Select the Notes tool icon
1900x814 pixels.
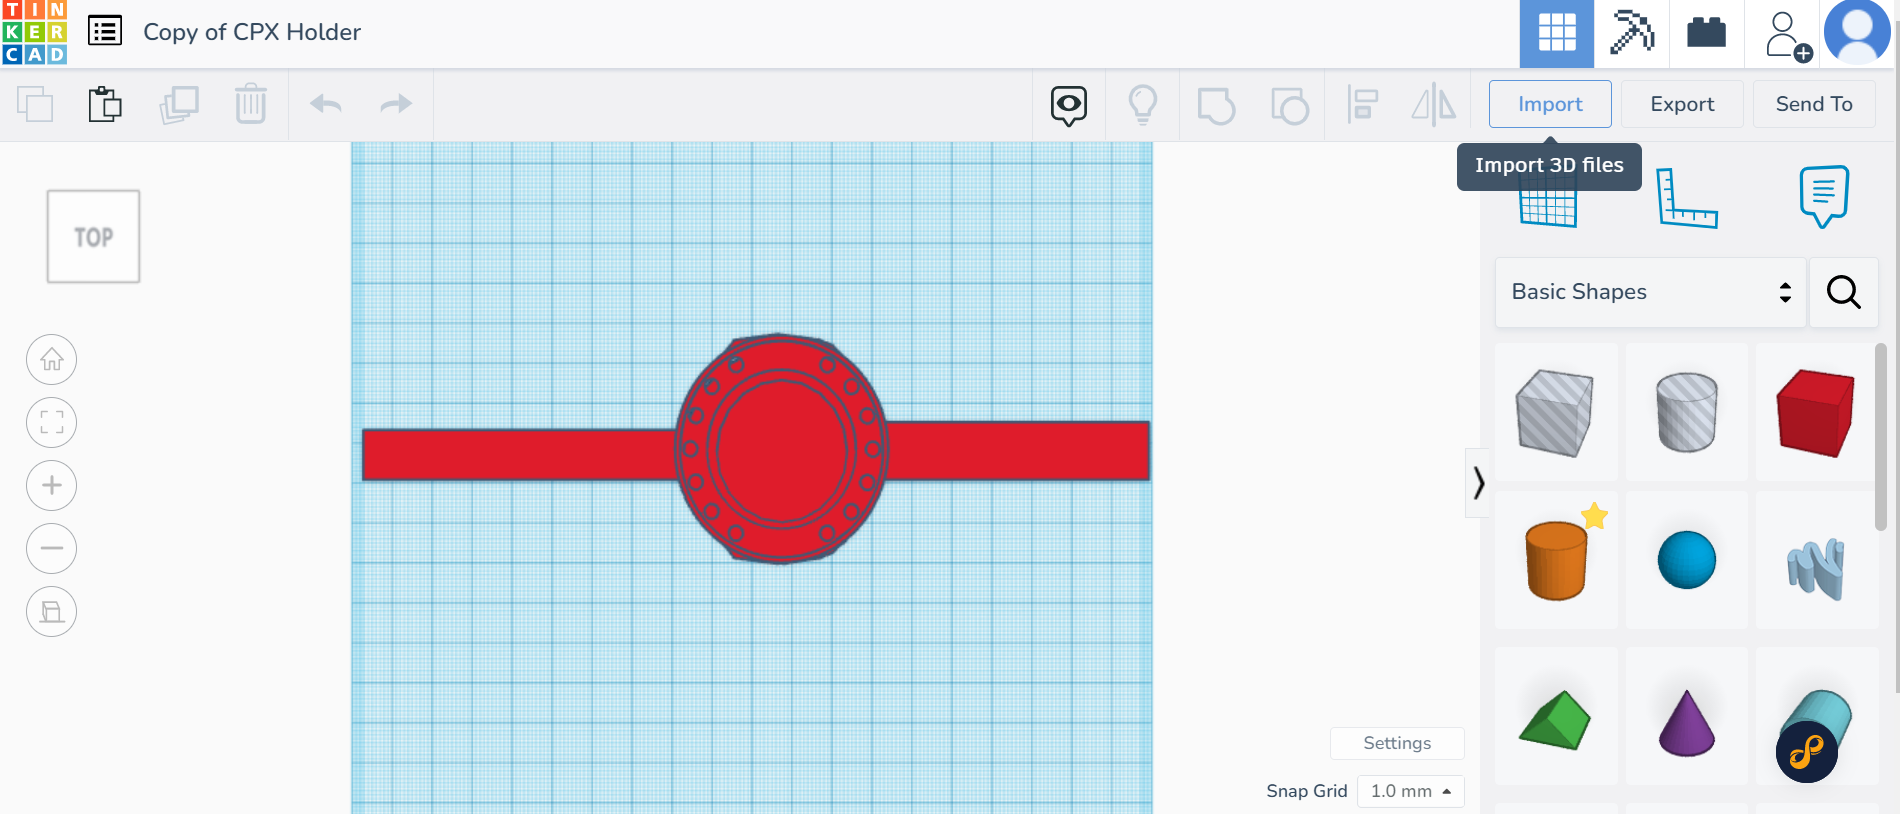click(x=1824, y=197)
